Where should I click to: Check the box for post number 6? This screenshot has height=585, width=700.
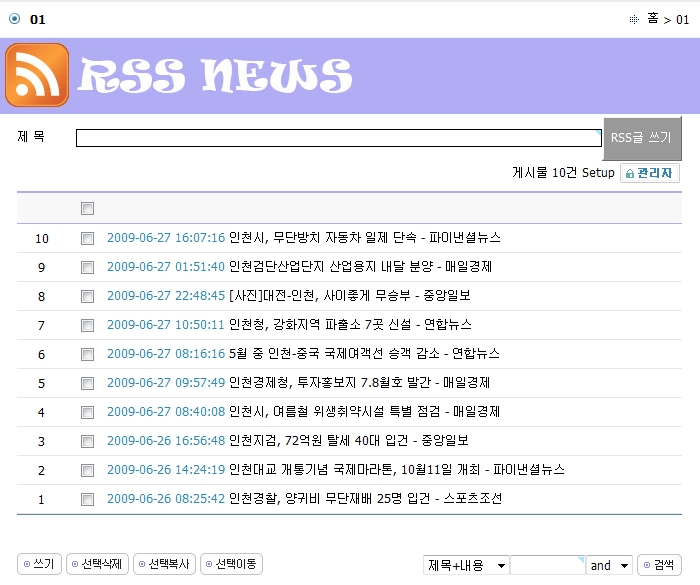[88, 354]
